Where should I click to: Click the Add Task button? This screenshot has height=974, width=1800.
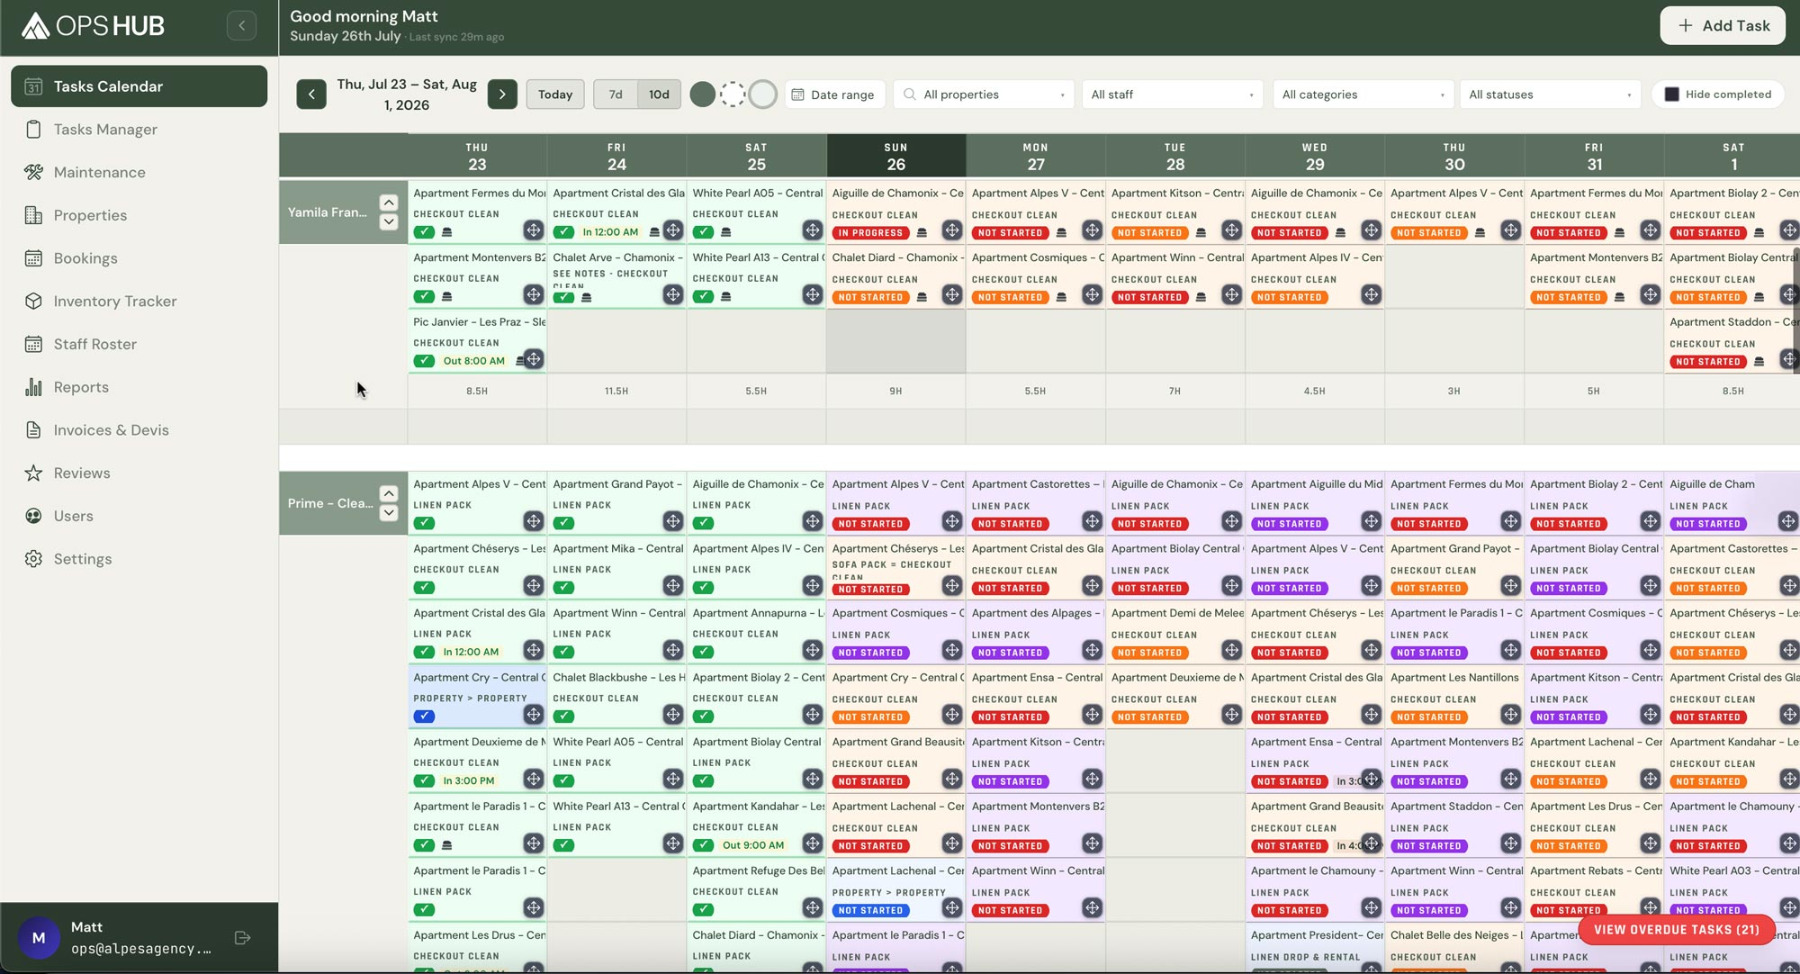pyautogui.click(x=1722, y=25)
